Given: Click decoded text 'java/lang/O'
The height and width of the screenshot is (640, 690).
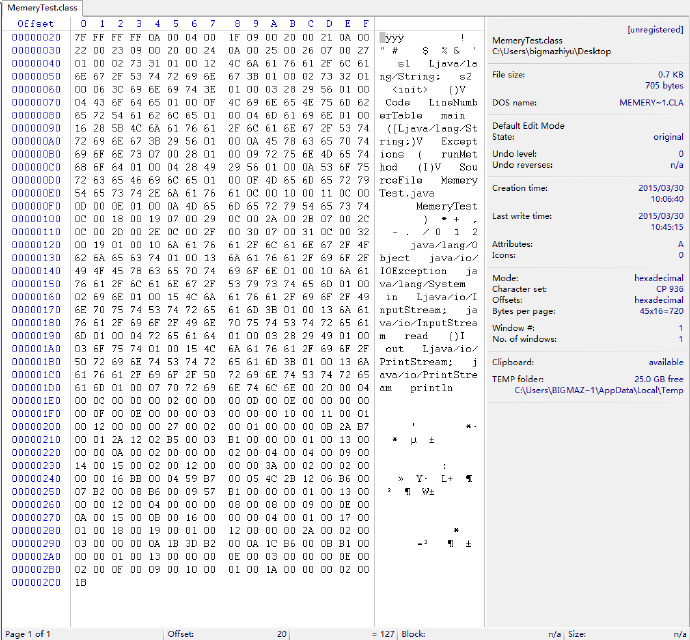Looking at the screenshot, I should click(444, 245).
